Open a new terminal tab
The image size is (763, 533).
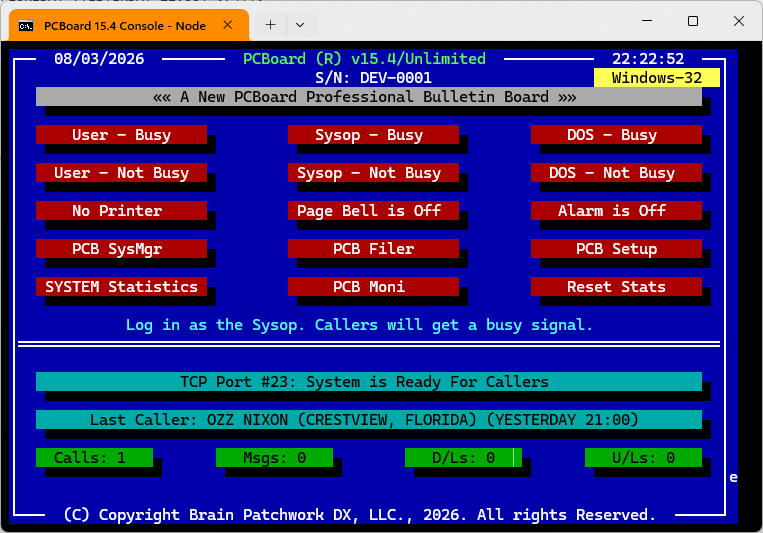pos(271,25)
